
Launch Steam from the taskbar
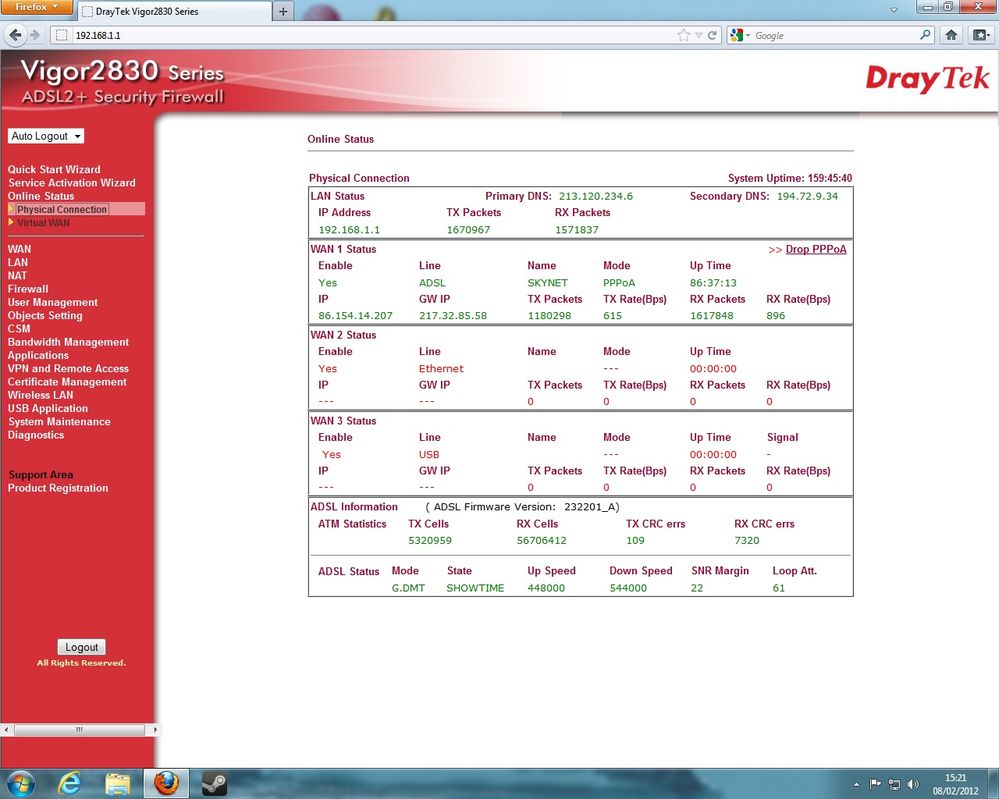tap(213, 783)
